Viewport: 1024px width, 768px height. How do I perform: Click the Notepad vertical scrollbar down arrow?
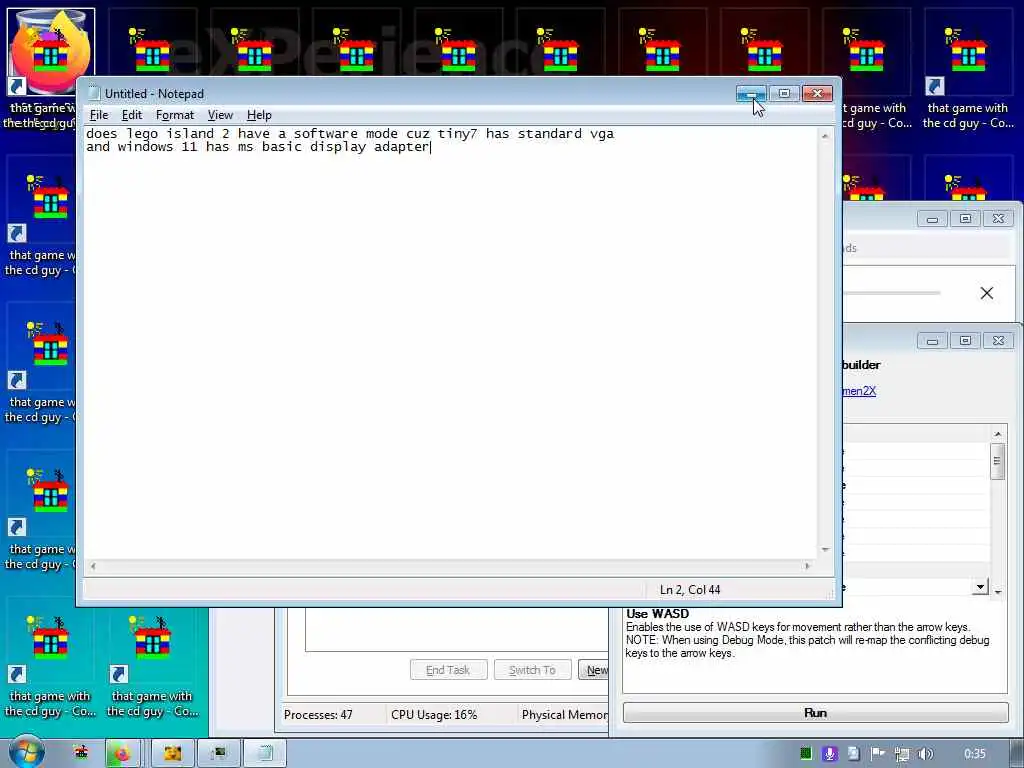point(825,550)
